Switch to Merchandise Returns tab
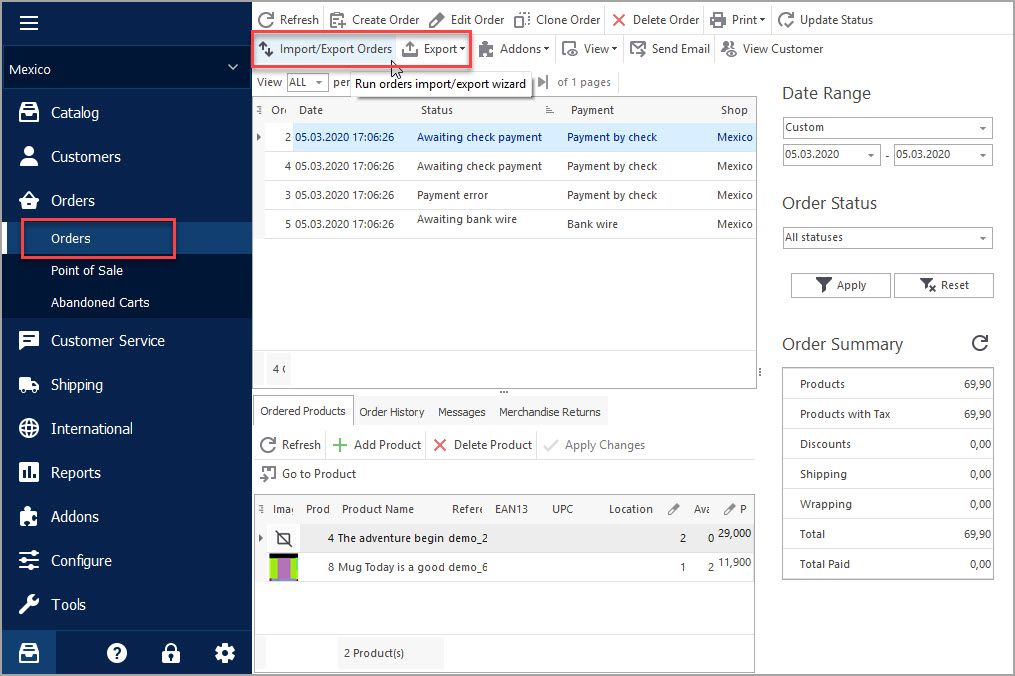This screenshot has height=676, width=1015. point(550,412)
